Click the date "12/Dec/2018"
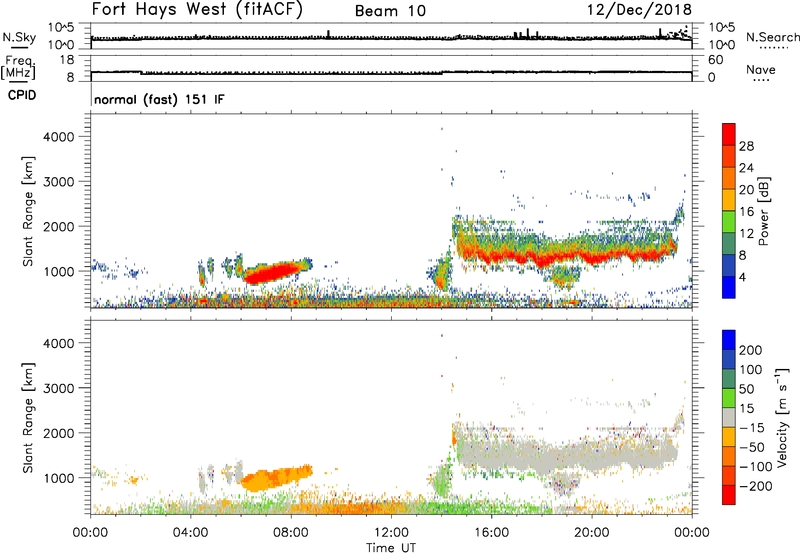 pyautogui.click(x=639, y=9)
